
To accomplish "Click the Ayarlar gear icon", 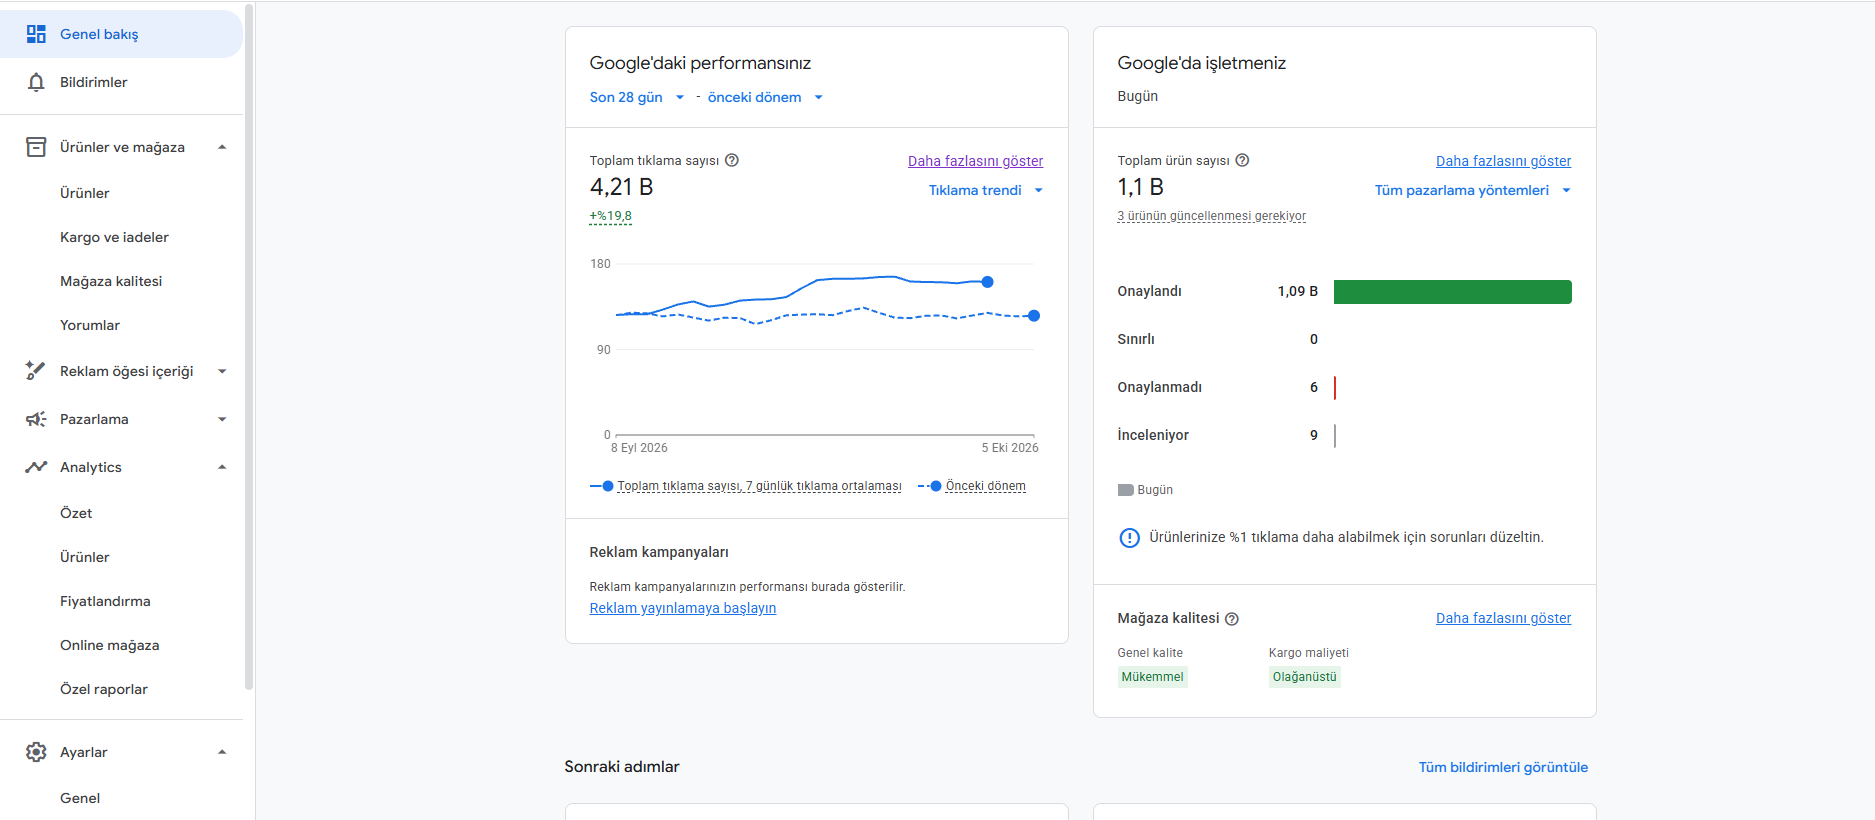I will pyautogui.click(x=36, y=752).
